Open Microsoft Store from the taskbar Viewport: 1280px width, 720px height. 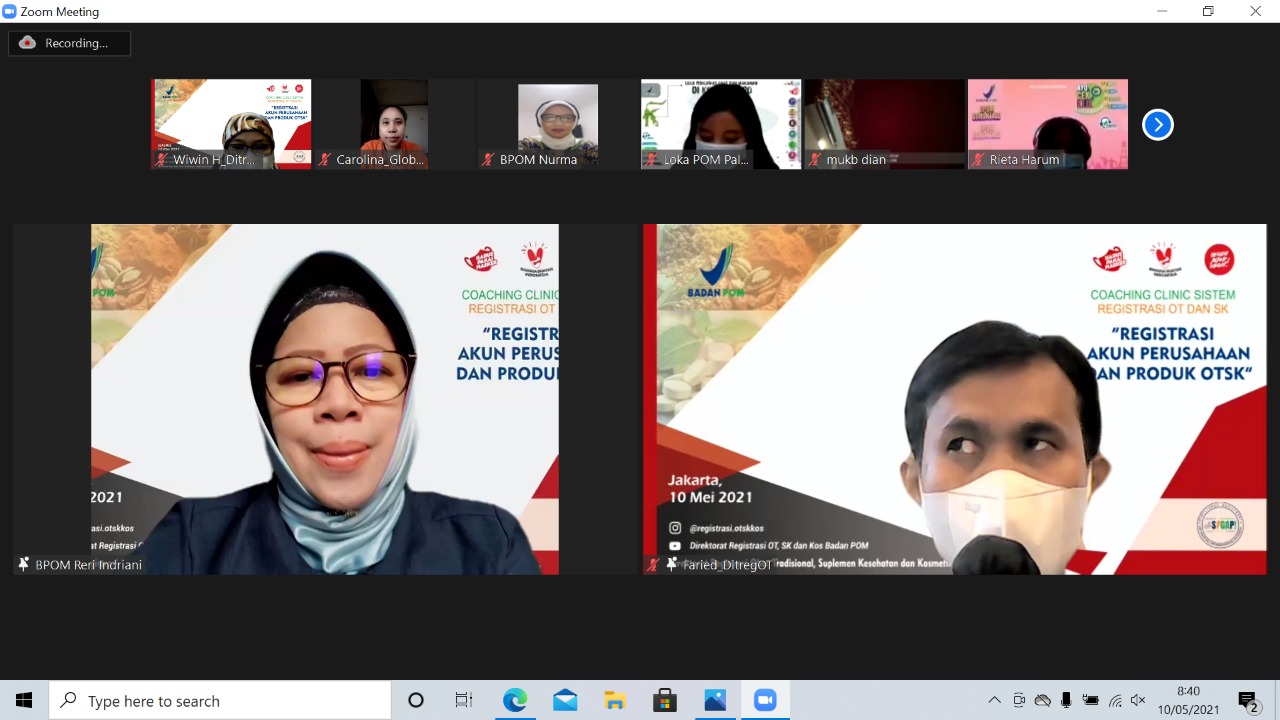tap(665, 701)
